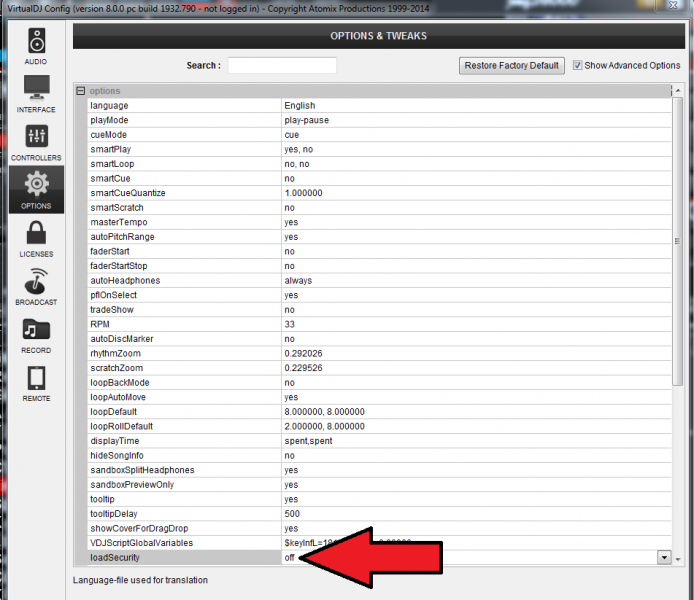Click the options list vertical scrollbar
This screenshot has height=600, width=694.
click(677, 241)
